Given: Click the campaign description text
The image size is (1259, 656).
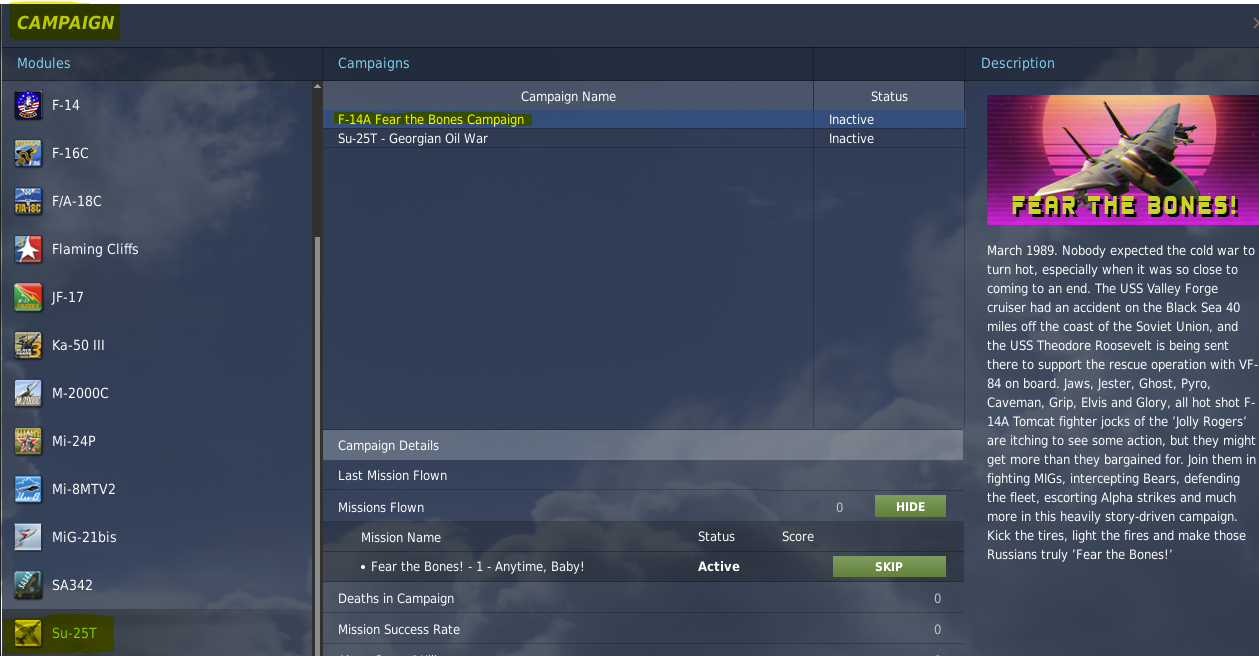Looking at the screenshot, I should click(x=1122, y=402).
